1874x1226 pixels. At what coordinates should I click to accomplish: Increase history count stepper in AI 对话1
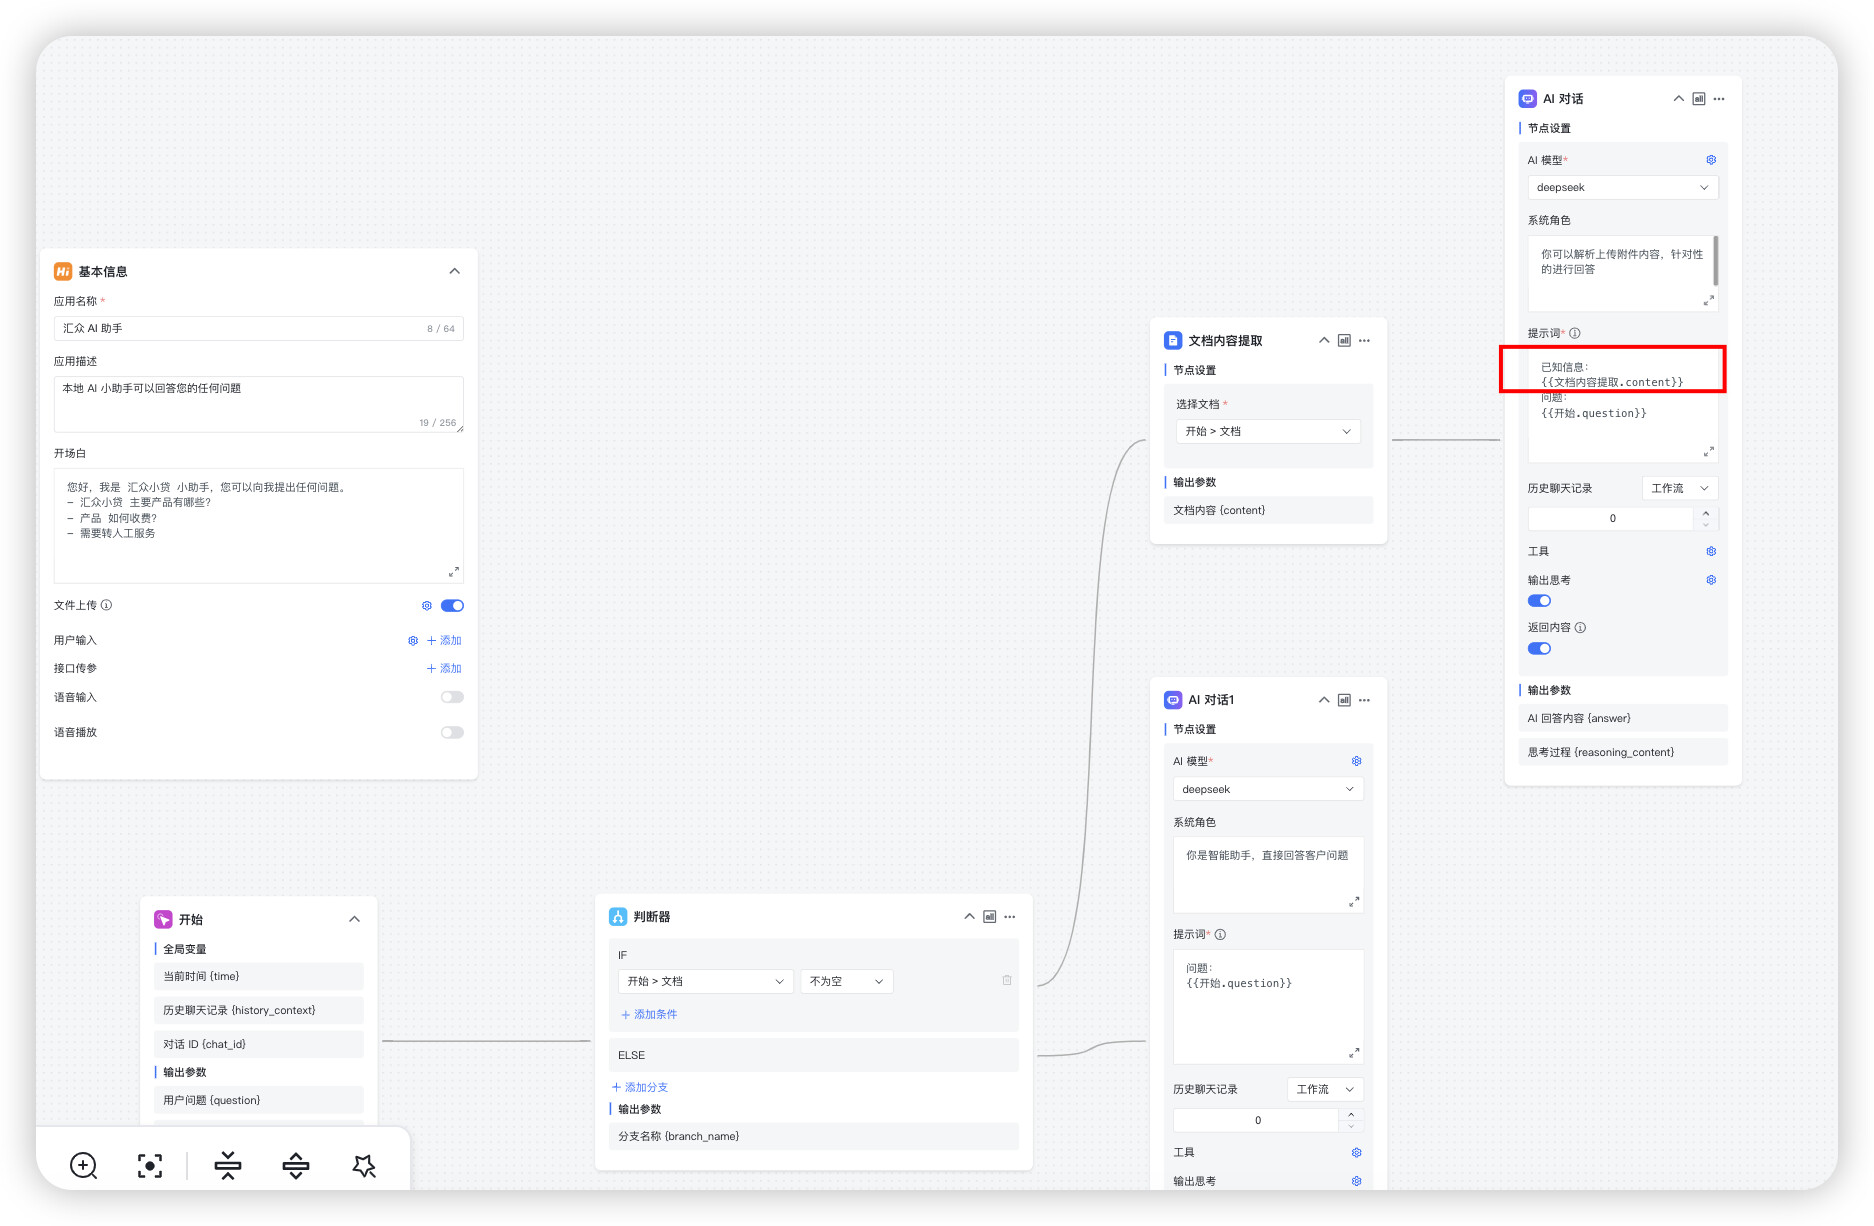[x=1351, y=1114]
